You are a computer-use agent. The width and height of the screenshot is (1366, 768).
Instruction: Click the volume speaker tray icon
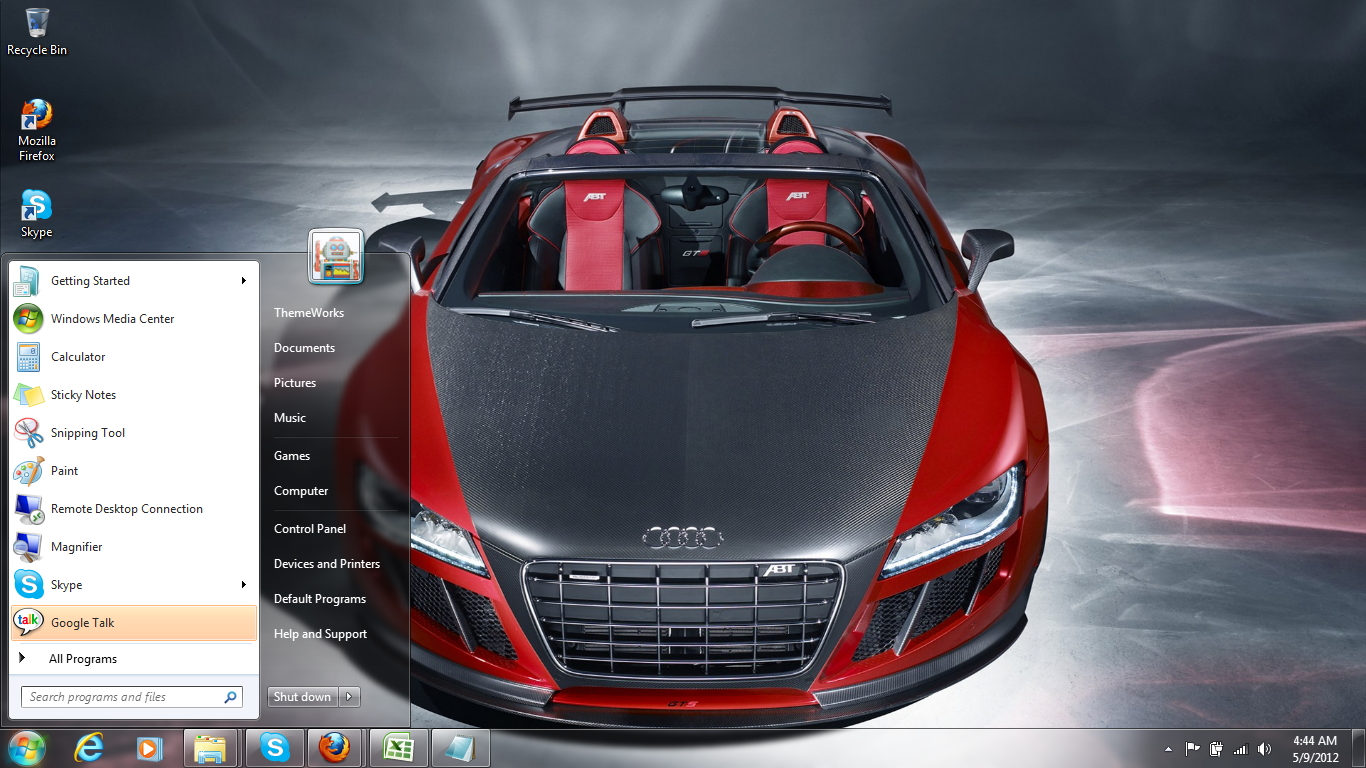[1265, 748]
